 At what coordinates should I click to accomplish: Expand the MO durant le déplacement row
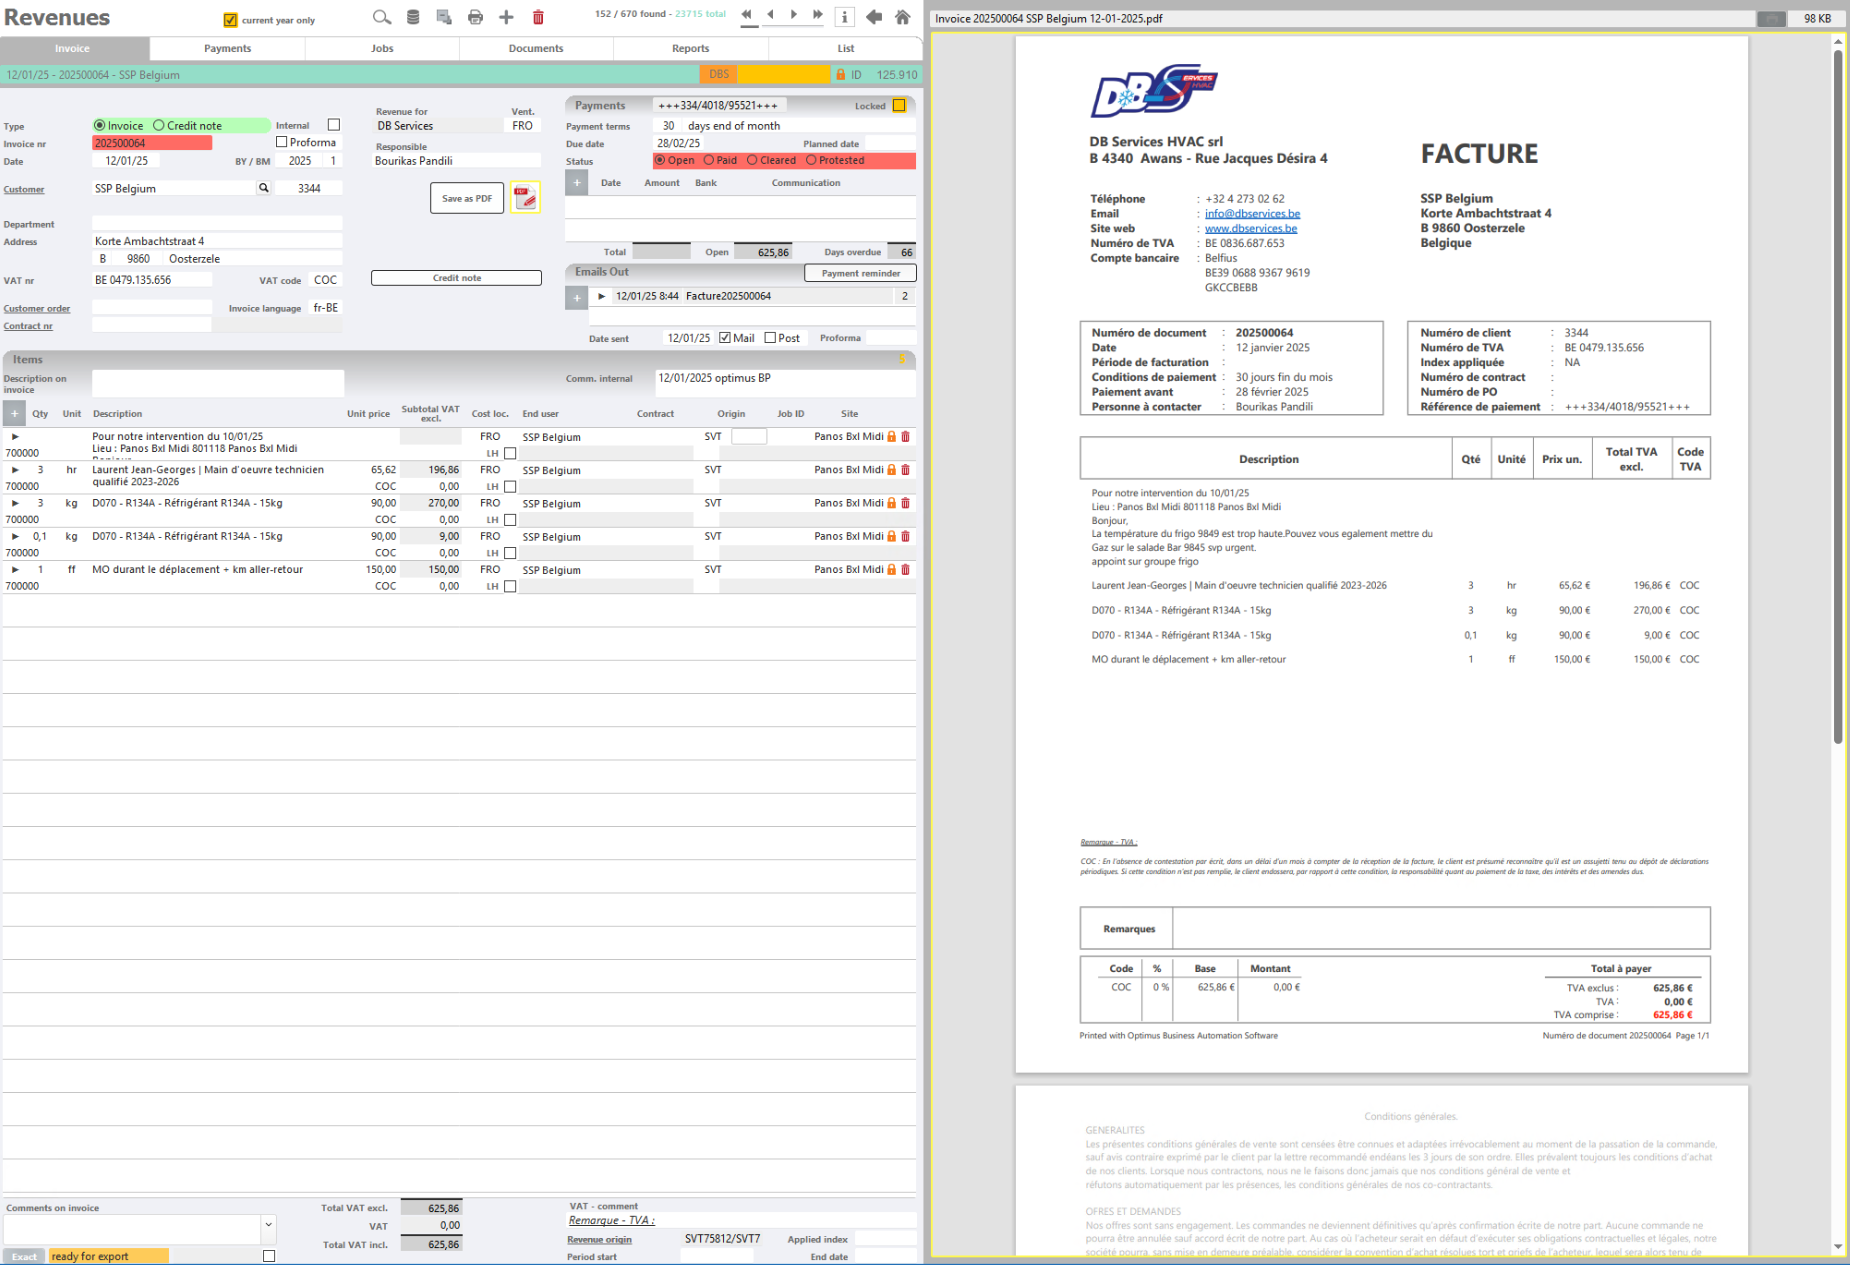coord(15,569)
